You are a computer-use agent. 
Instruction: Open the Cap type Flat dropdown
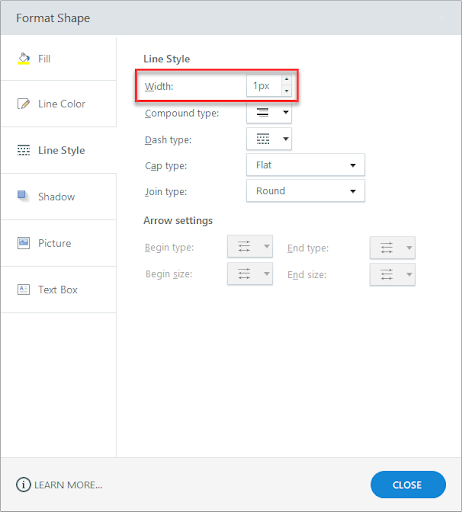[x=305, y=165]
